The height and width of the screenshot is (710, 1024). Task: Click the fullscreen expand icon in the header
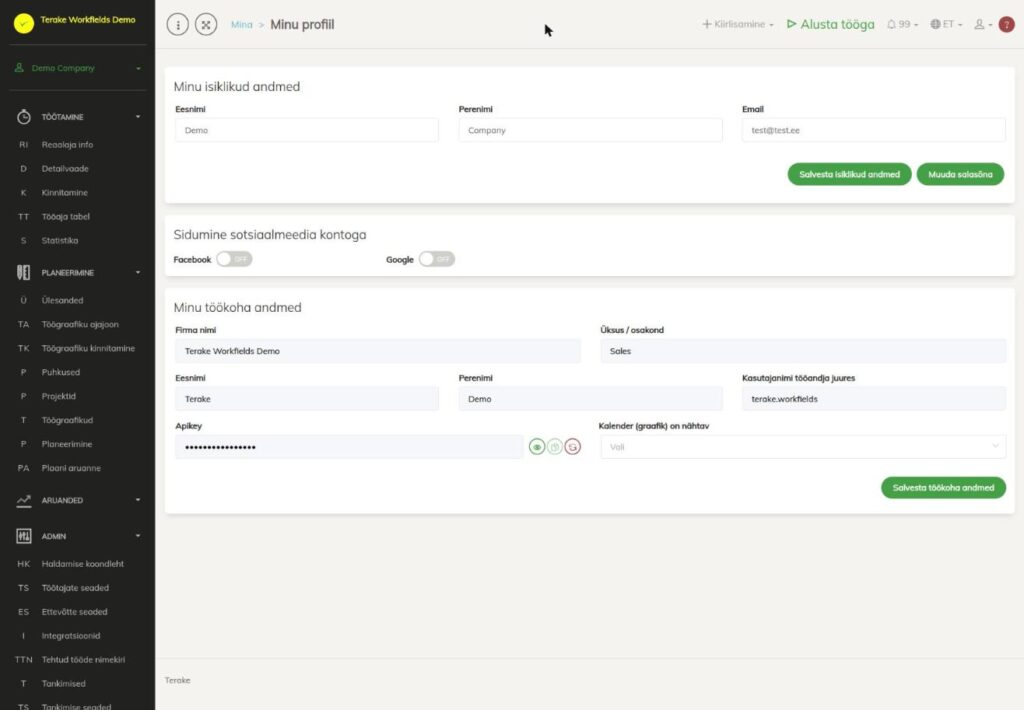pyautogui.click(x=206, y=25)
